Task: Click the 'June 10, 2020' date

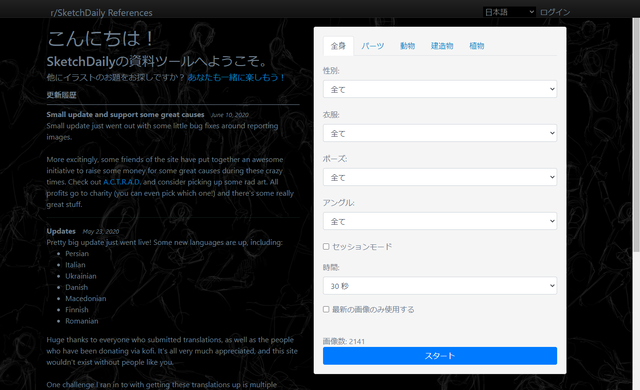Action: tap(229, 115)
